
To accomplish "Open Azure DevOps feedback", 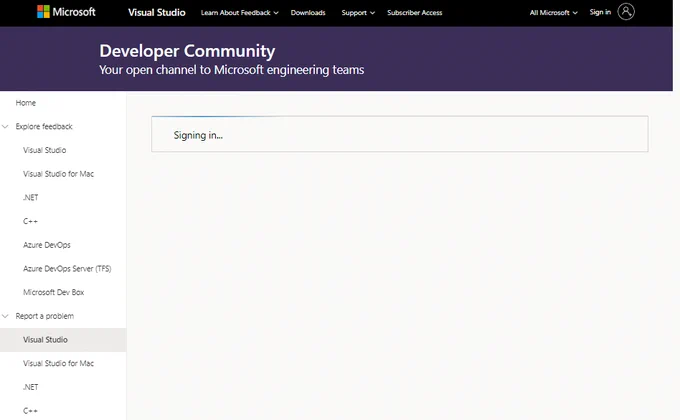I will point(47,245).
